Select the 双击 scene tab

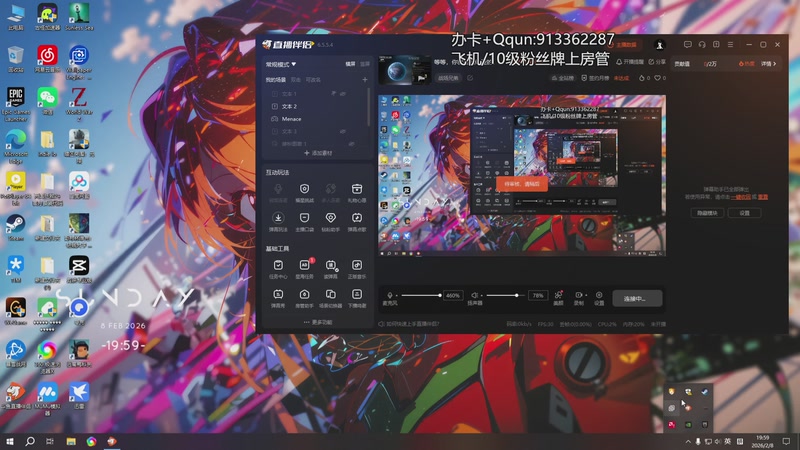pos(295,80)
